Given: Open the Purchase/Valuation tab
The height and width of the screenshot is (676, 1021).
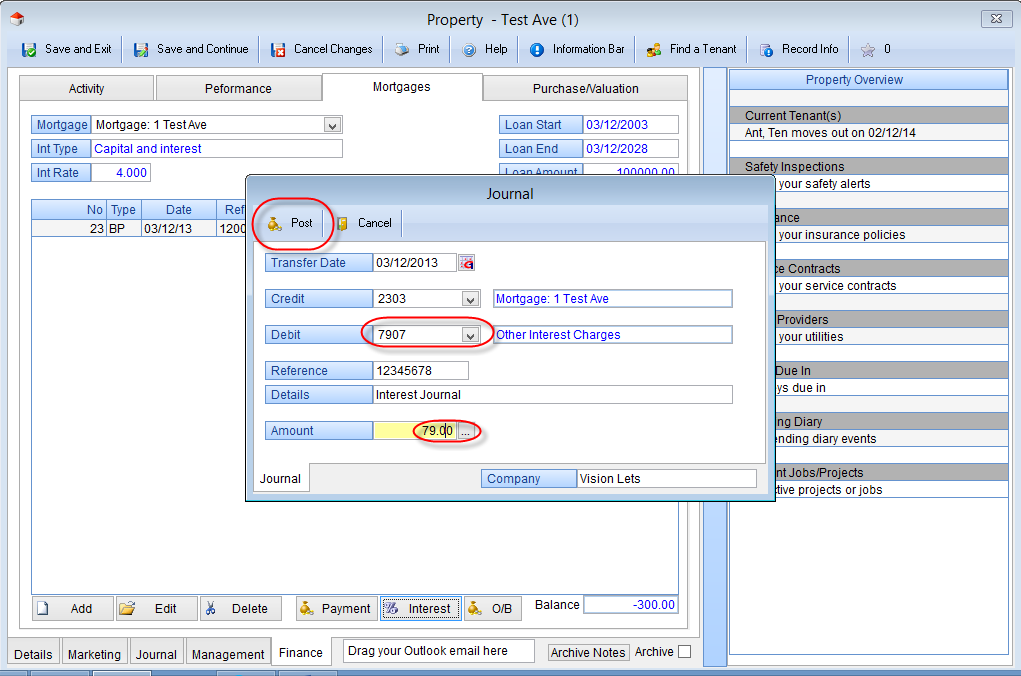Looking at the screenshot, I should point(585,89).
